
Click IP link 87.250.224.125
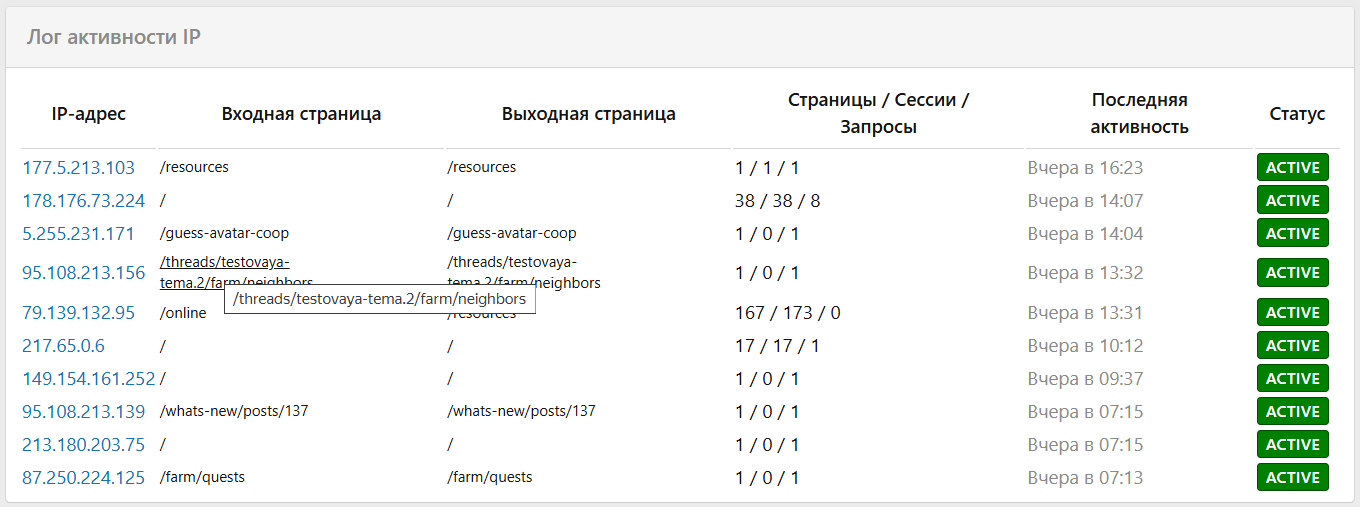(83, 478)
